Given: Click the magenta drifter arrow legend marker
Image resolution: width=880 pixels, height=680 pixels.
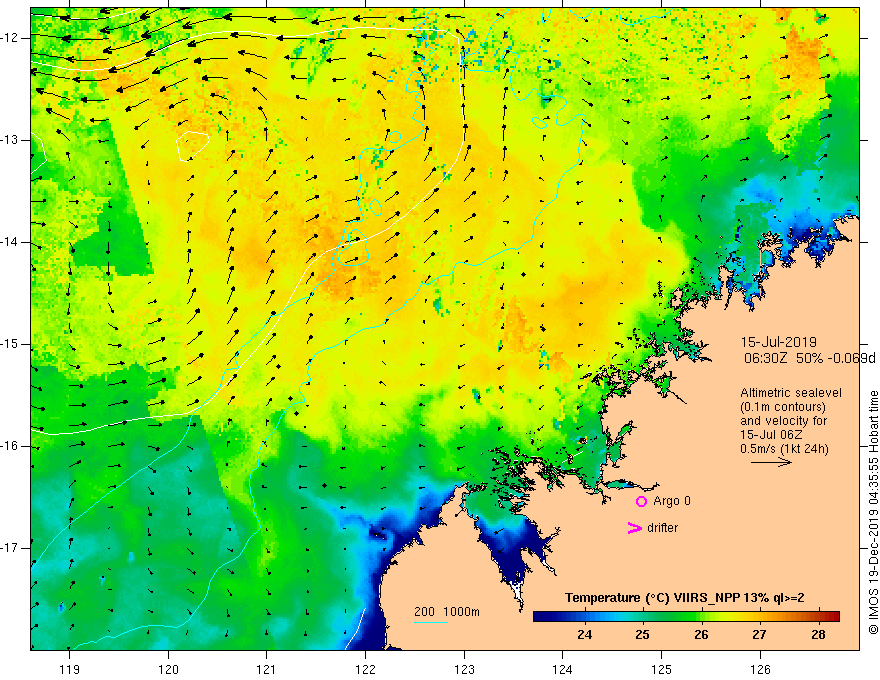Looking at the screenshot, I should click(634, 528).
